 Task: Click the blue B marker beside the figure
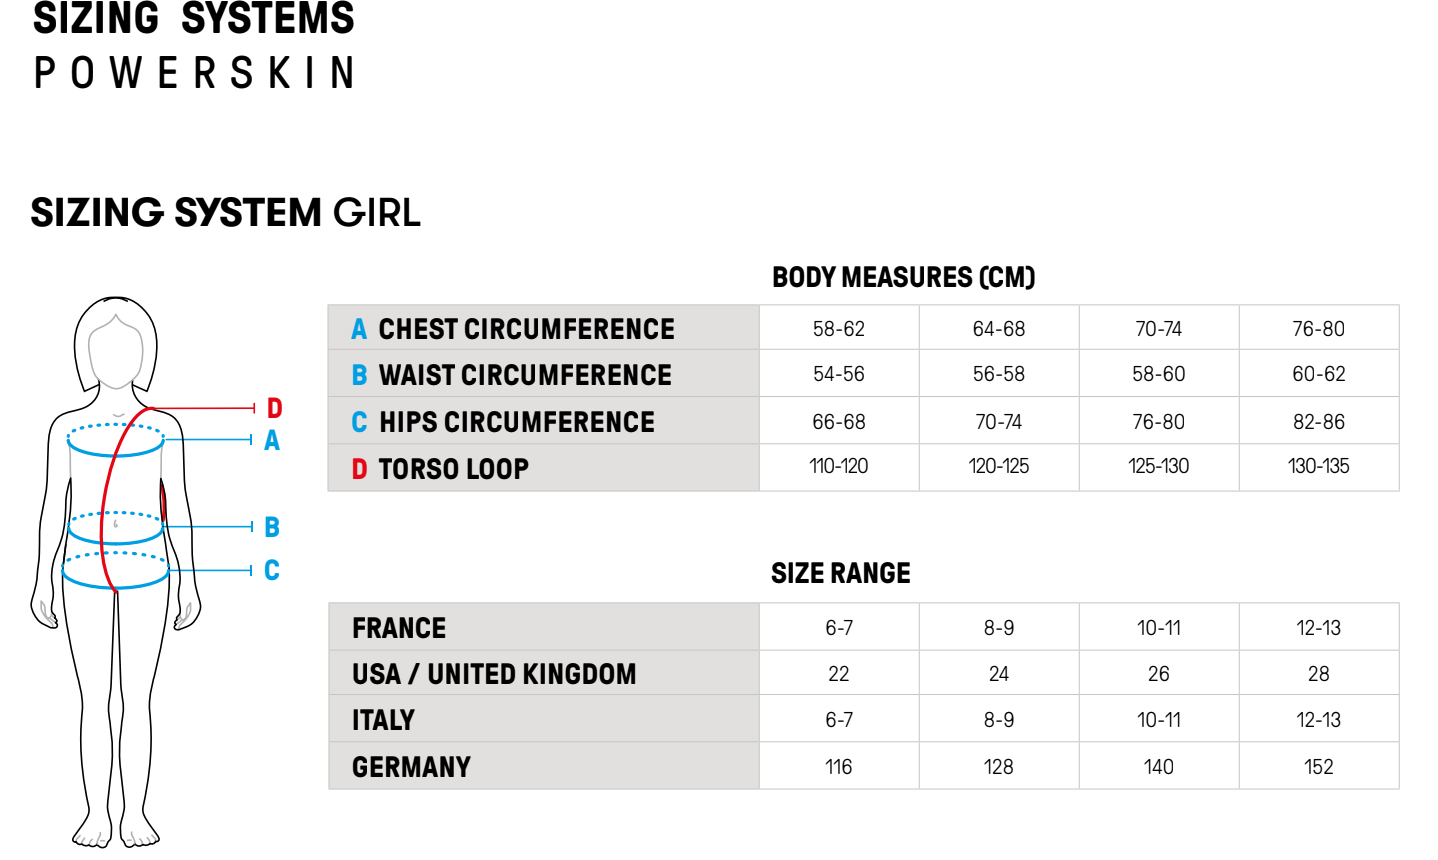272,527
